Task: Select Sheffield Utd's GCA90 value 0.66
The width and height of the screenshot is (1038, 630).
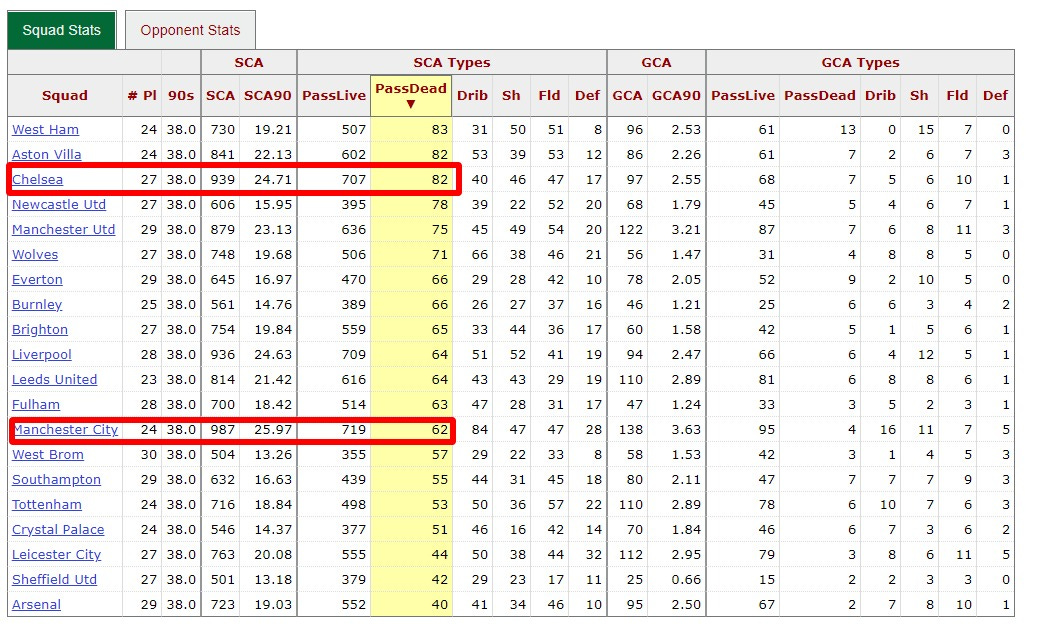Action: click(x=686, y=580)
